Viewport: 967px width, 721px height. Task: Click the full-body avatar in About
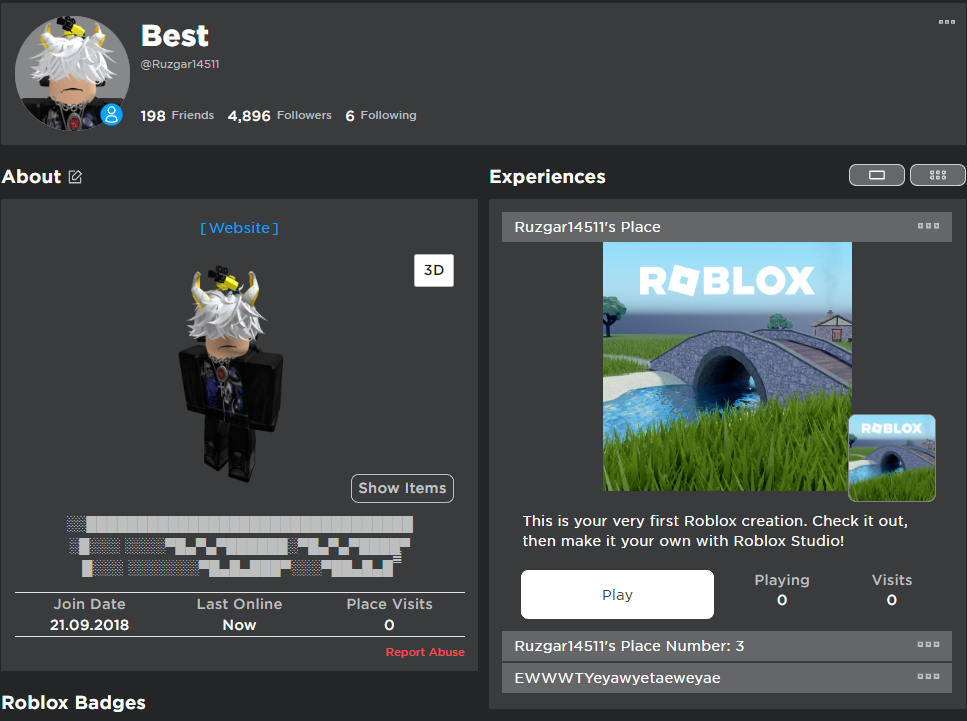[x=231, y=373]
